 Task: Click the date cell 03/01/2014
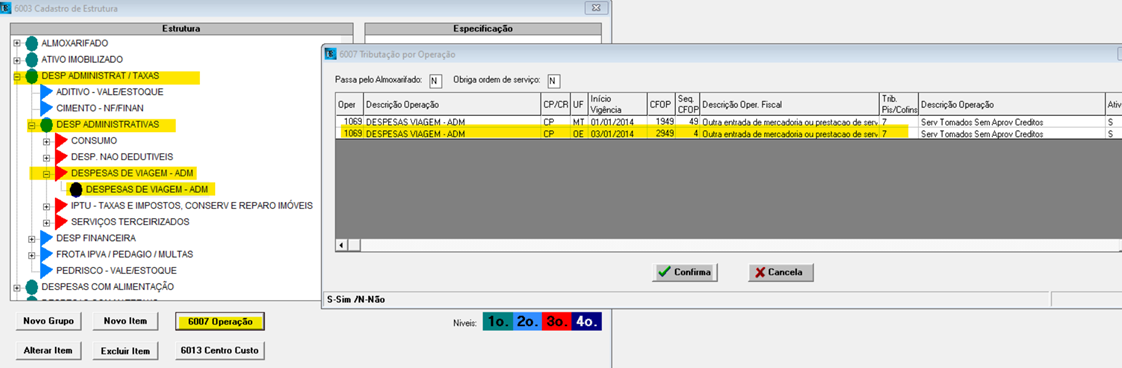pos(617,133)
